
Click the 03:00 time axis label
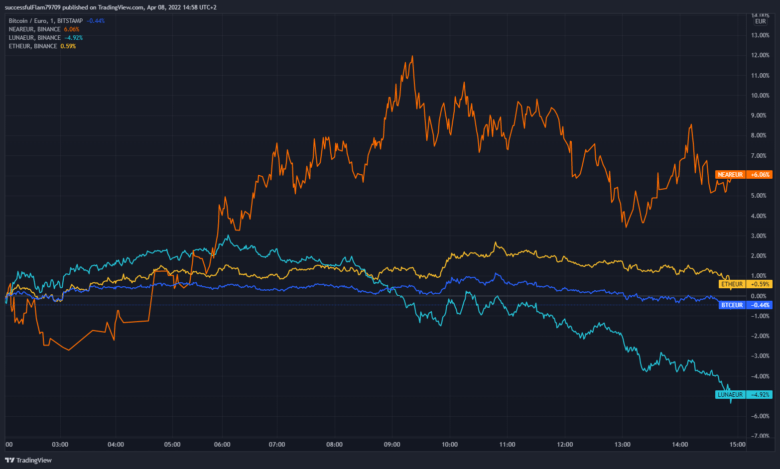click(60, 445)
